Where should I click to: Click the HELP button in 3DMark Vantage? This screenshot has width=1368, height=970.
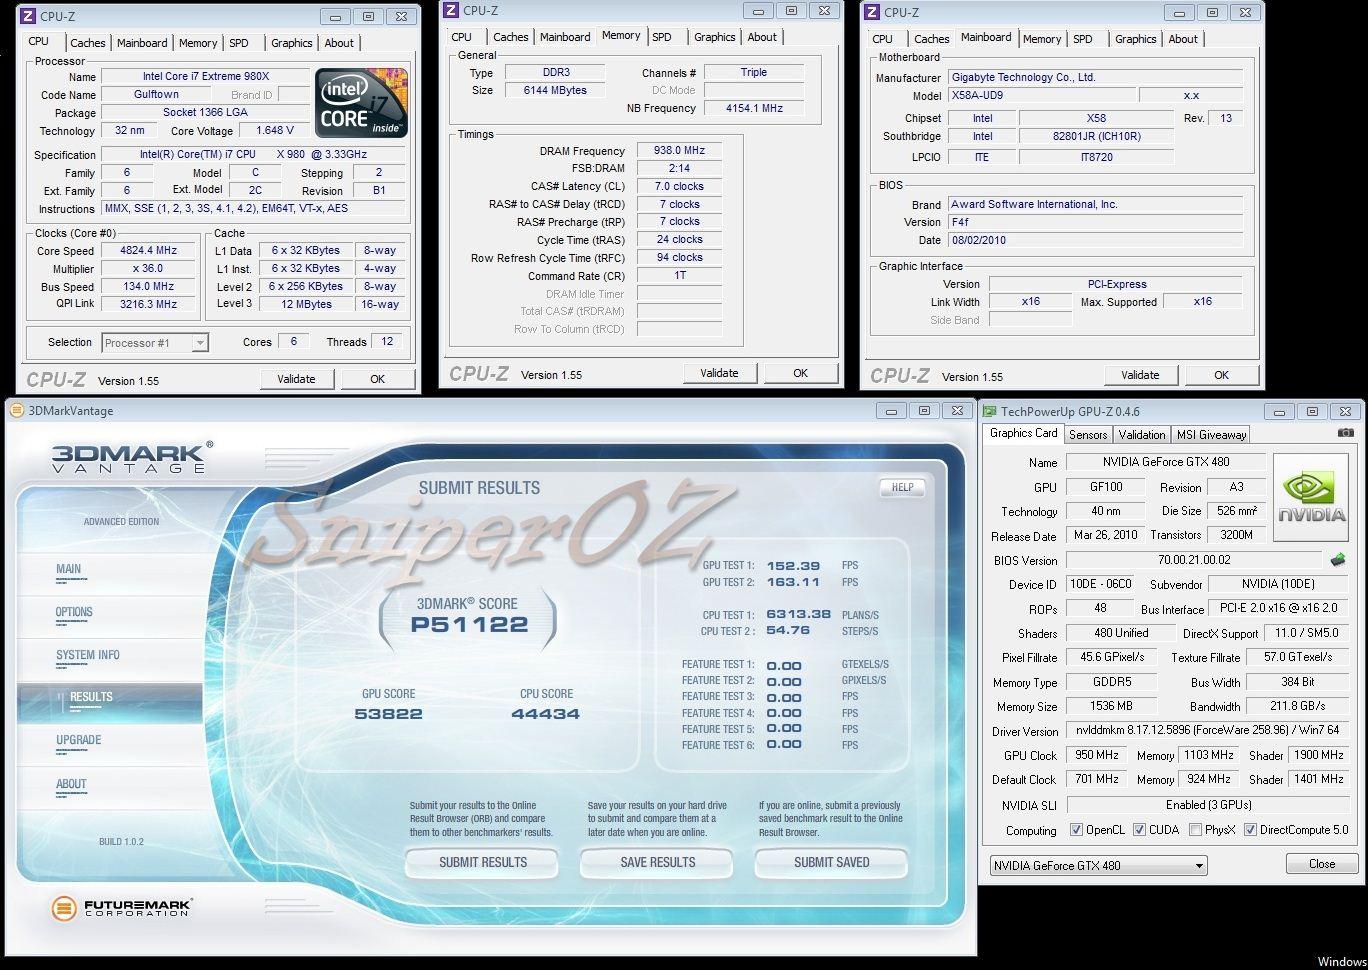tap(902, 487)
